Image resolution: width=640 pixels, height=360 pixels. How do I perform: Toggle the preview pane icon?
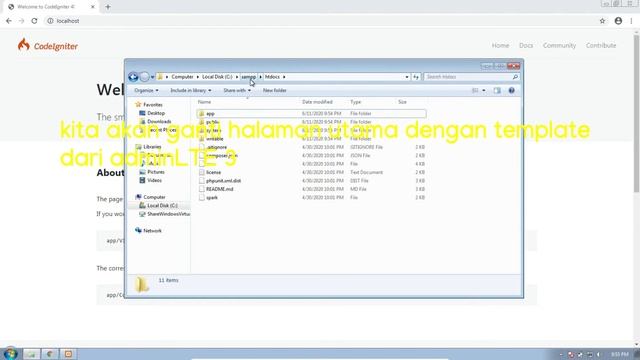(497, 90)
